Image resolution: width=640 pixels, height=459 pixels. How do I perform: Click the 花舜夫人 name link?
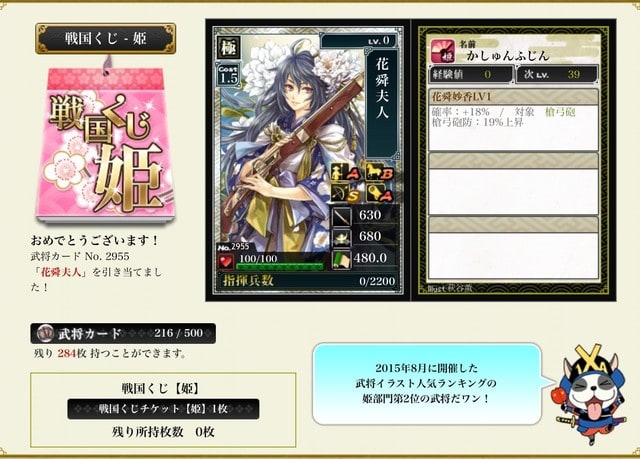(61, 272)
